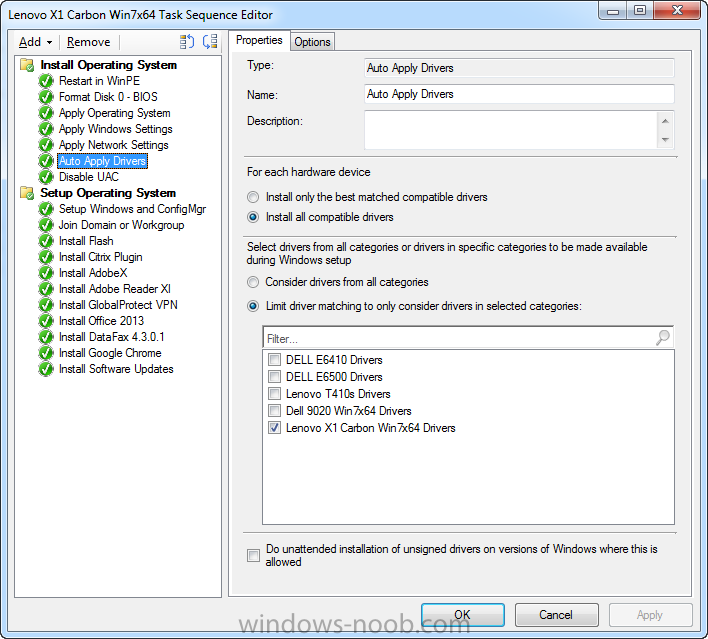
Task: Click the check icon beside Install Office 2013
Action: (x=46, y=321)
